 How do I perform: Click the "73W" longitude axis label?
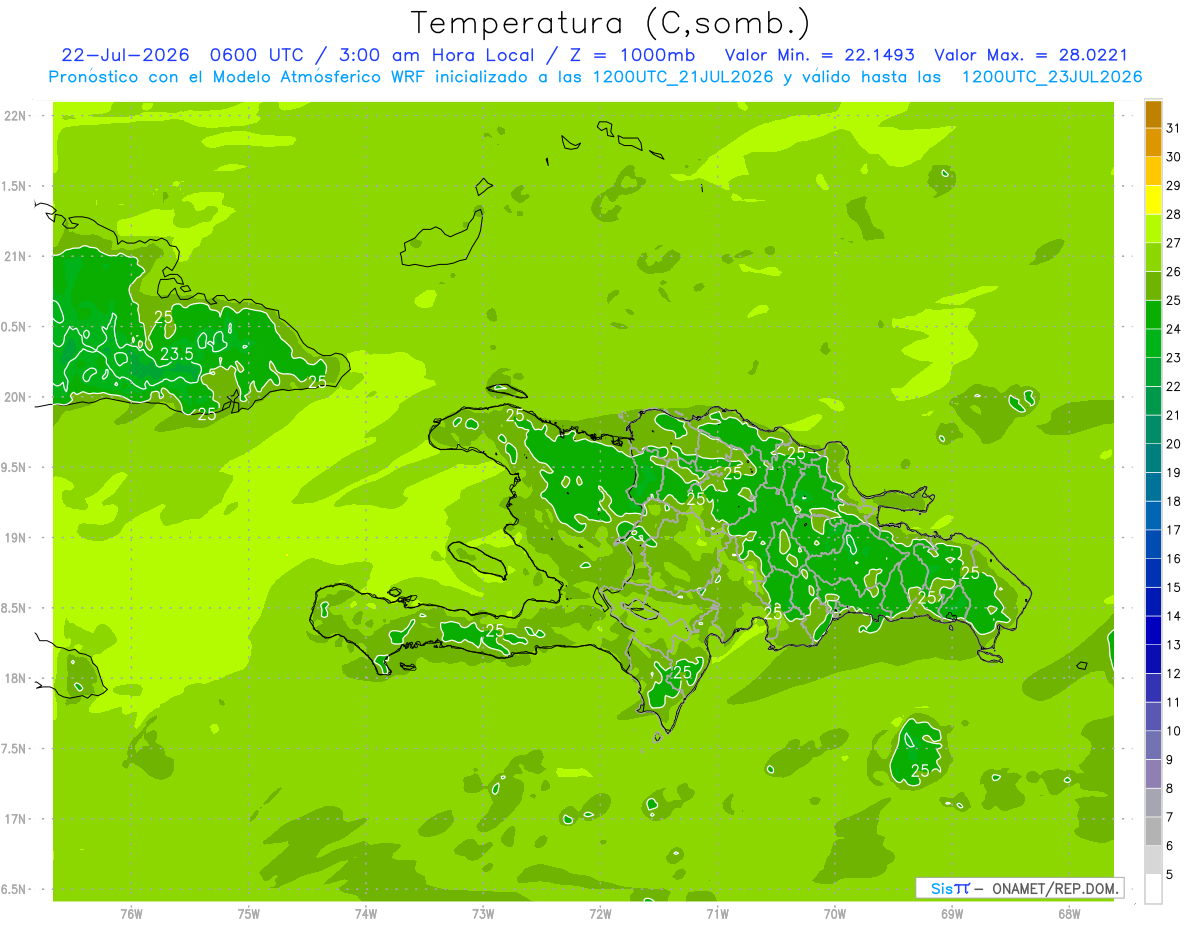coord(483,913)
